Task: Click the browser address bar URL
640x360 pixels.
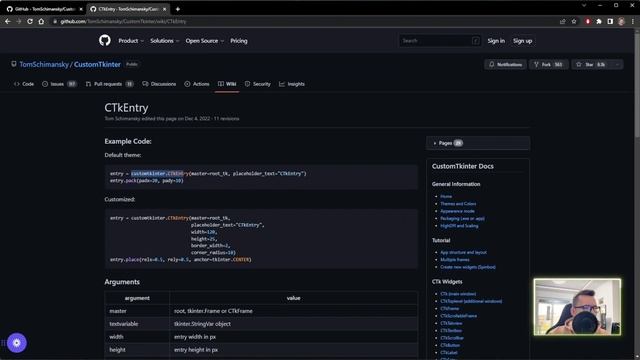Action: click(x=123, y=21)
